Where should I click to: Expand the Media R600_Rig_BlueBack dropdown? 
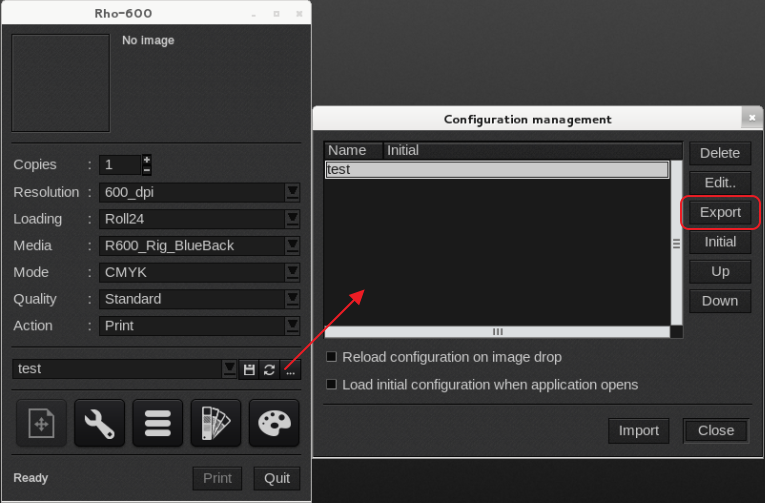[292, 245]
